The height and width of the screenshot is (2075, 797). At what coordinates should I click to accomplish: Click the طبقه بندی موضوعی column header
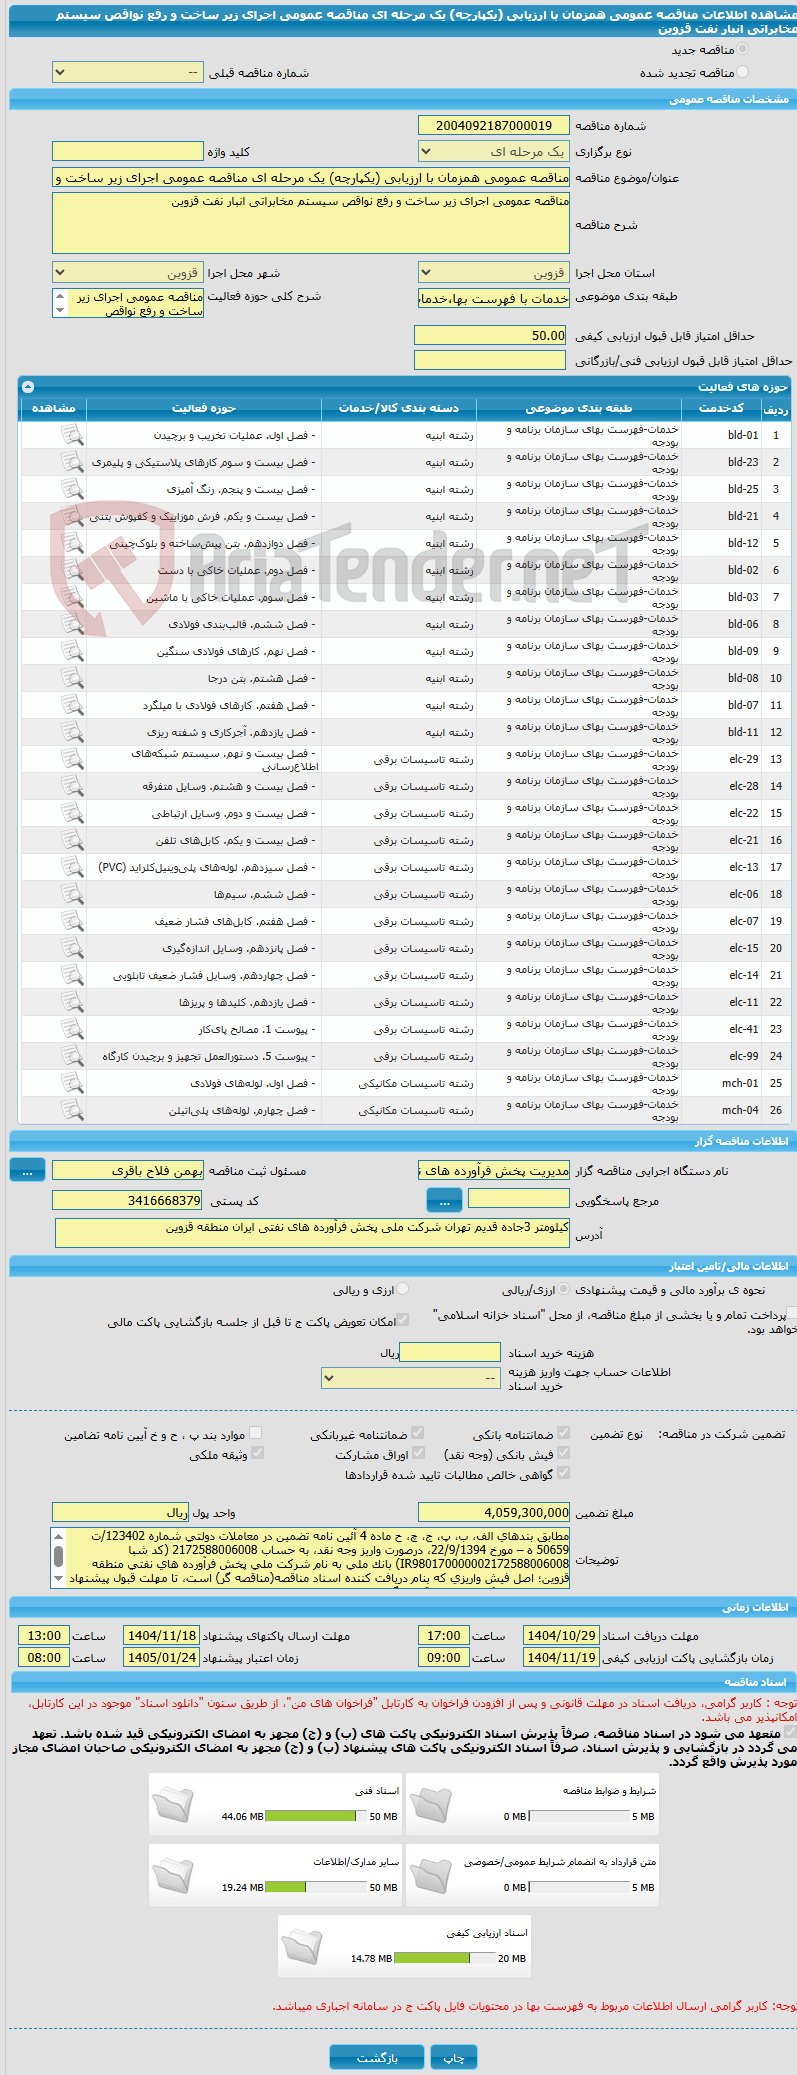[579, 408]
